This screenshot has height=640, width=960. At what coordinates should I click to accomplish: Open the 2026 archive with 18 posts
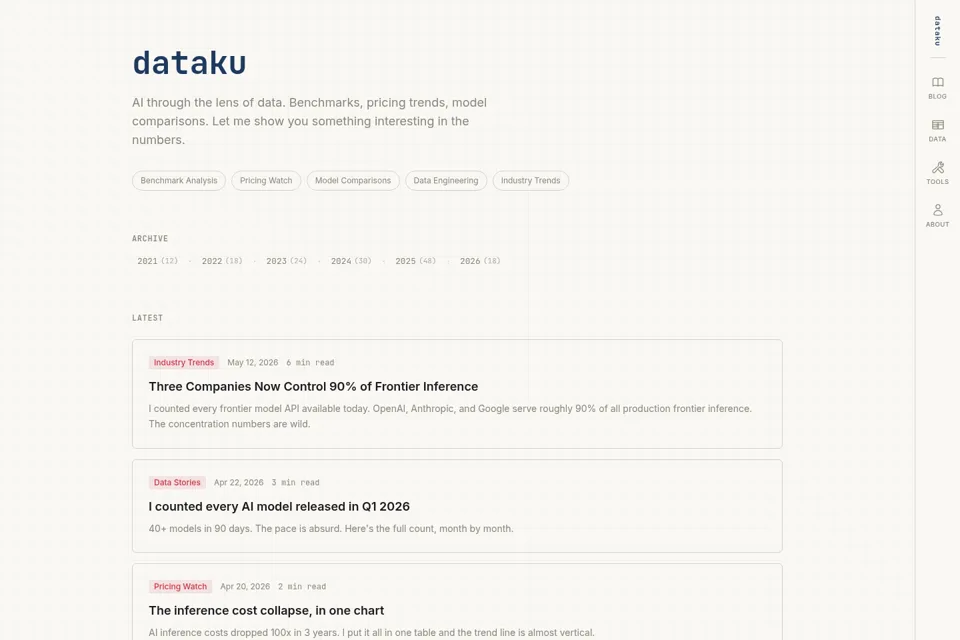[x=480, y=261]
